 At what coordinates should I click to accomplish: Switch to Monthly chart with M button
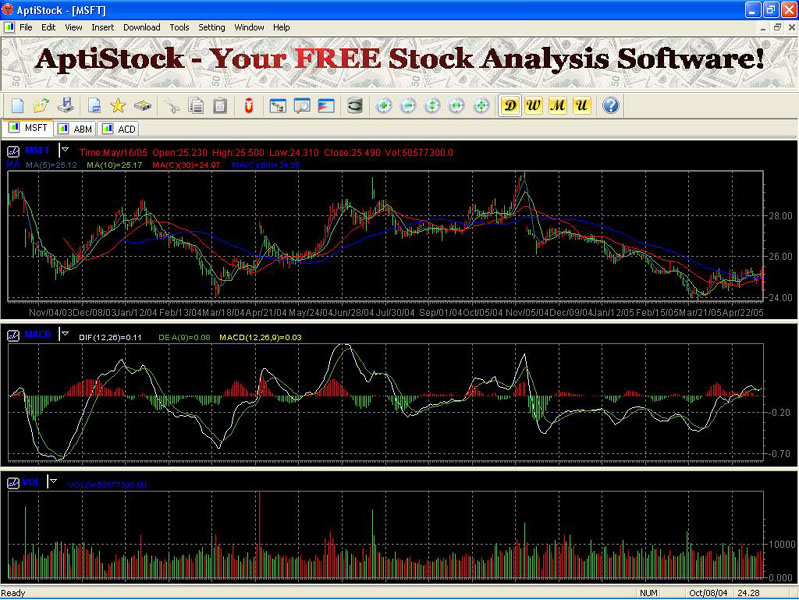(x=557, y=106)
